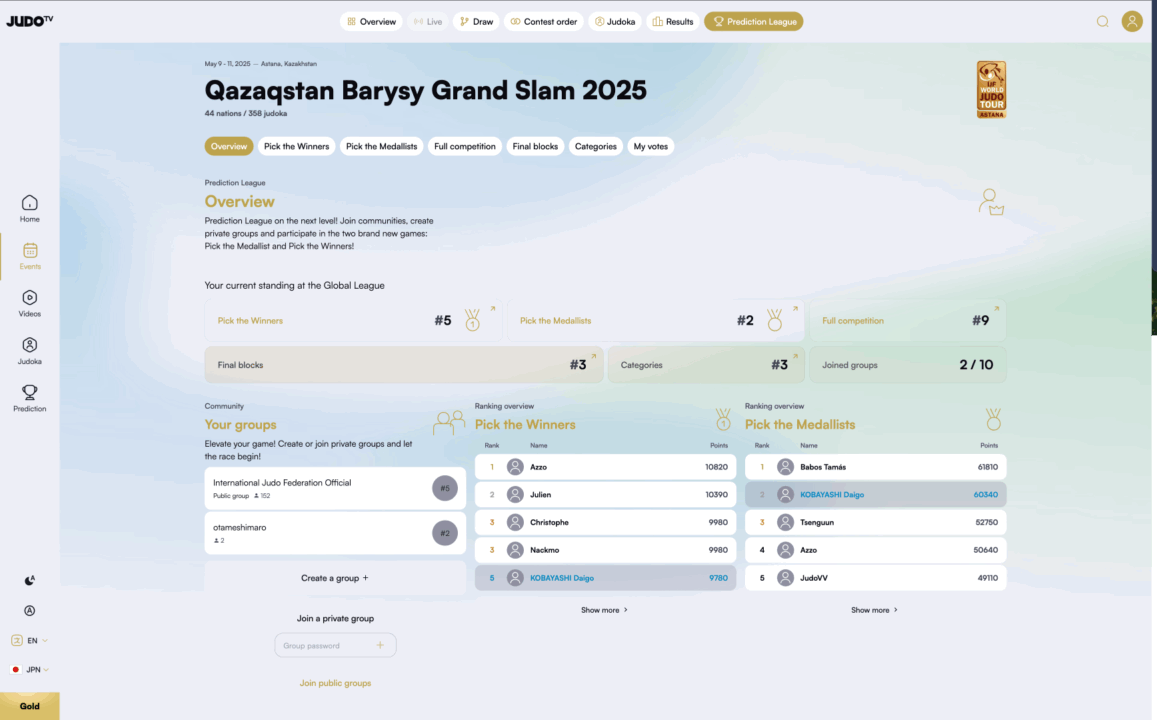This screenshot has width=1157, height=720.
Task: Submit group password plus icon
Action: pyautogui.click(x=380, y=645)
